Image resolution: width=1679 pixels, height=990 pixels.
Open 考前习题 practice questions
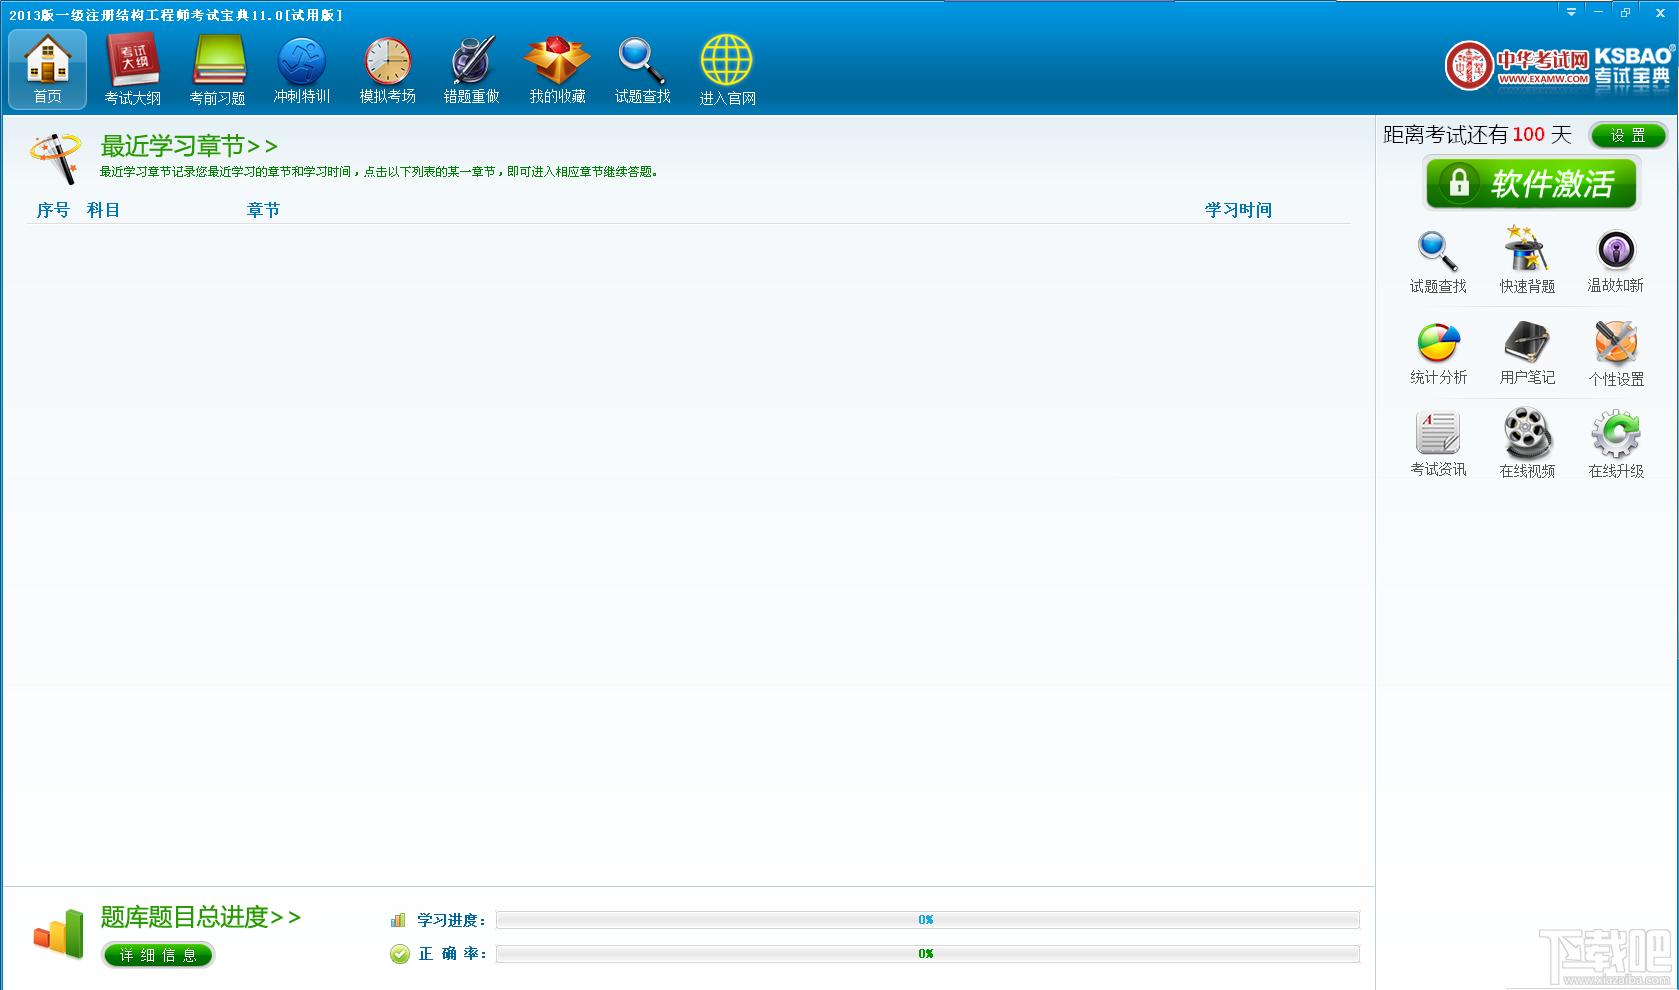tap(218, 62)
